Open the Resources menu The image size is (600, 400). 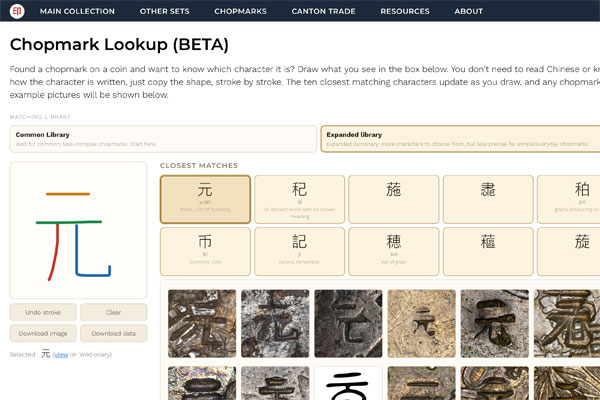405,11
